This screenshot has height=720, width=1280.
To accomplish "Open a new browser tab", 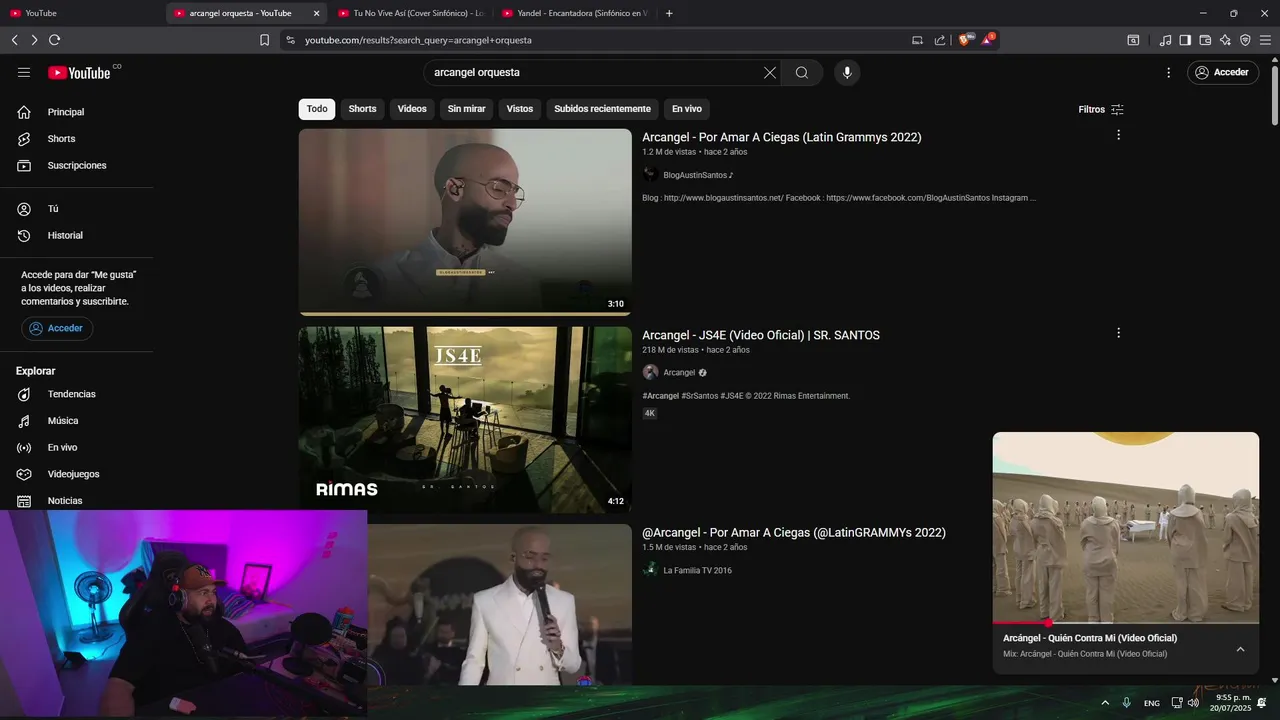I will 669,13.
